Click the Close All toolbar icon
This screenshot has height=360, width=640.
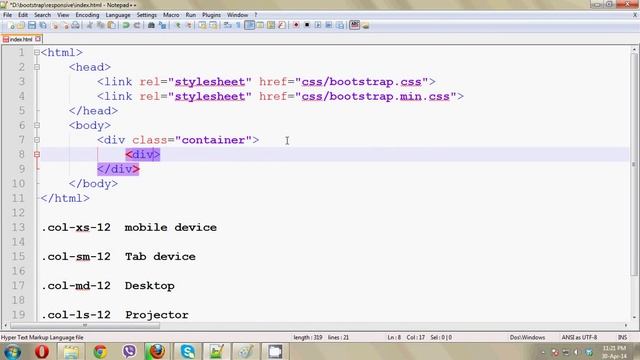pos(65,25)
